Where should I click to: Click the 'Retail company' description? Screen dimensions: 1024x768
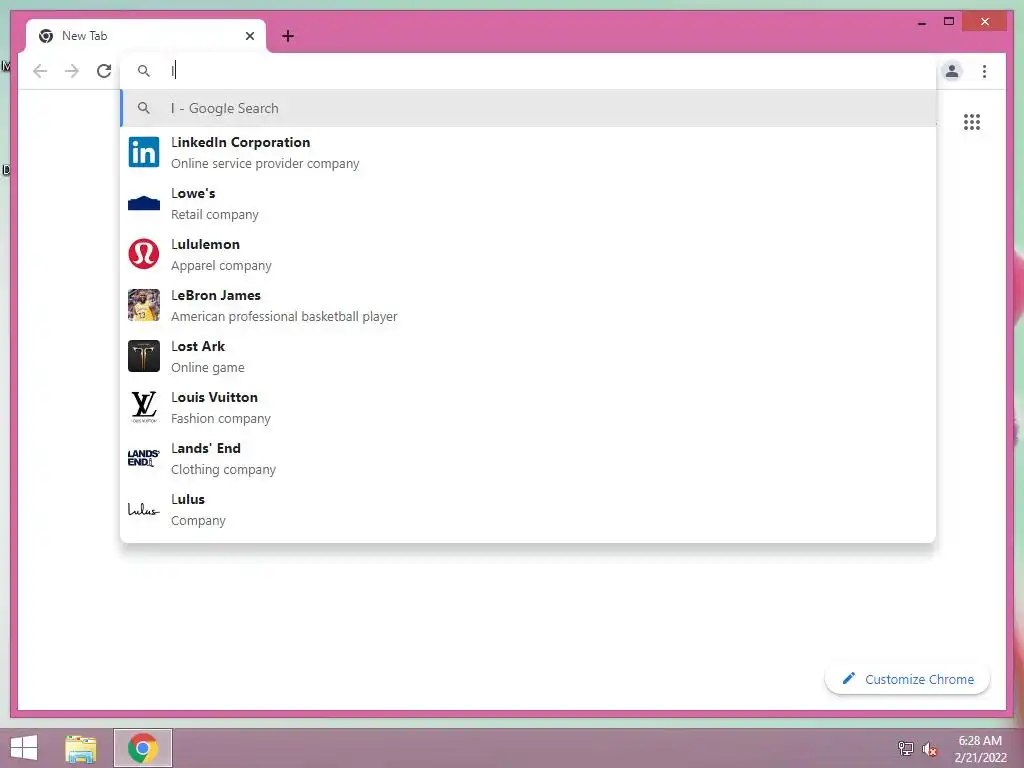[x=215, y=215]
